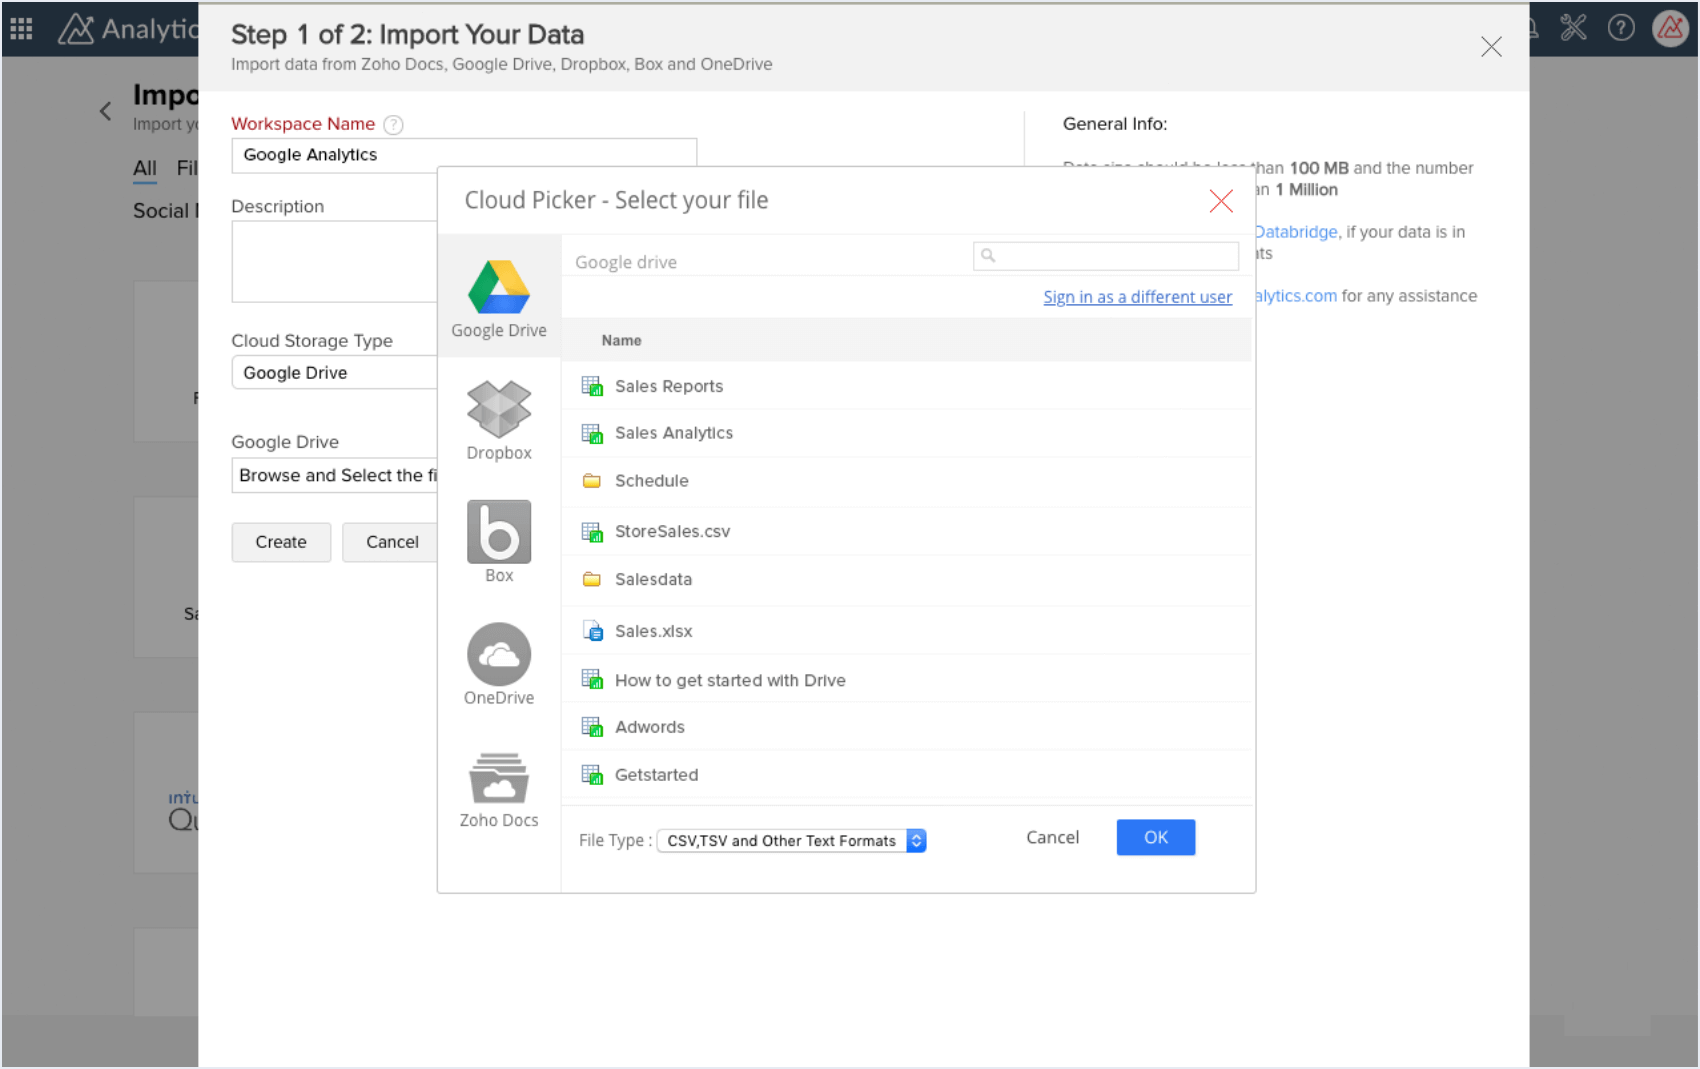Open the help question mark icon in the header
Viewport: 1700px width, 1069px height.
tap(1621, 27)
